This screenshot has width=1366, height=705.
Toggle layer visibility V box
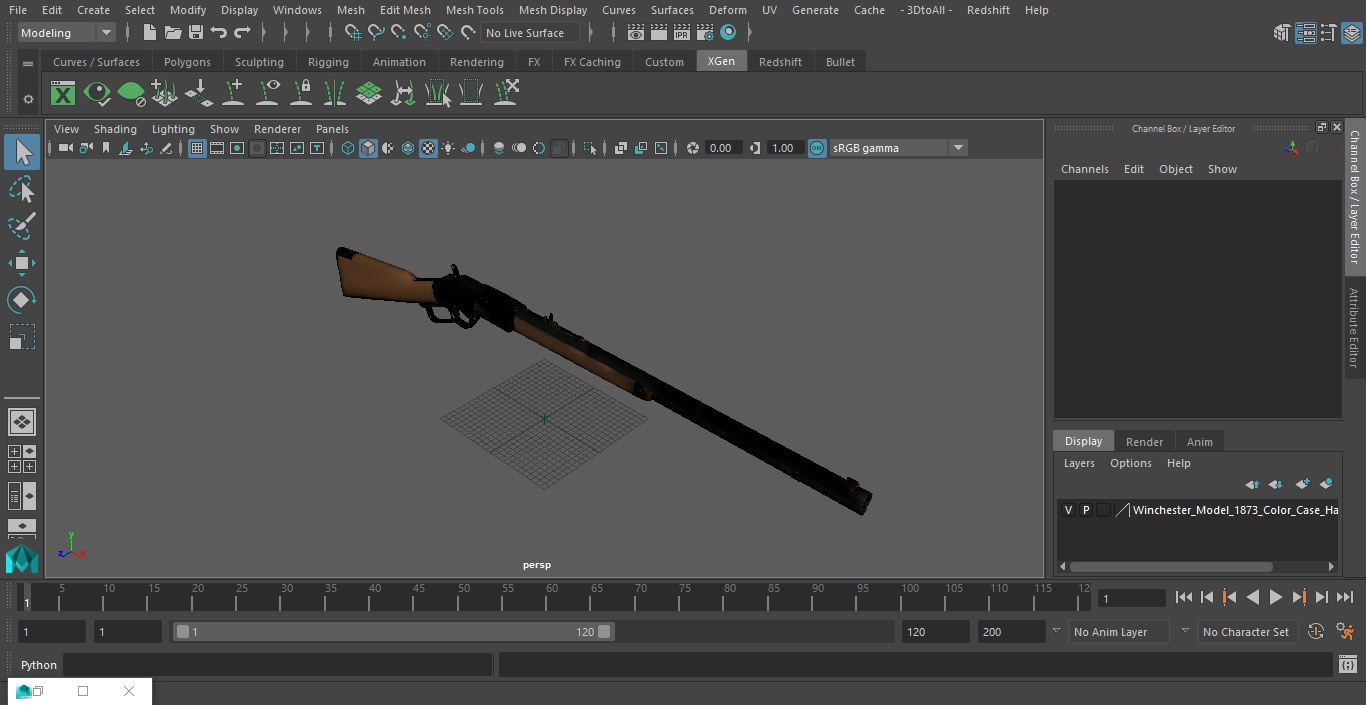click(1068, 510)
